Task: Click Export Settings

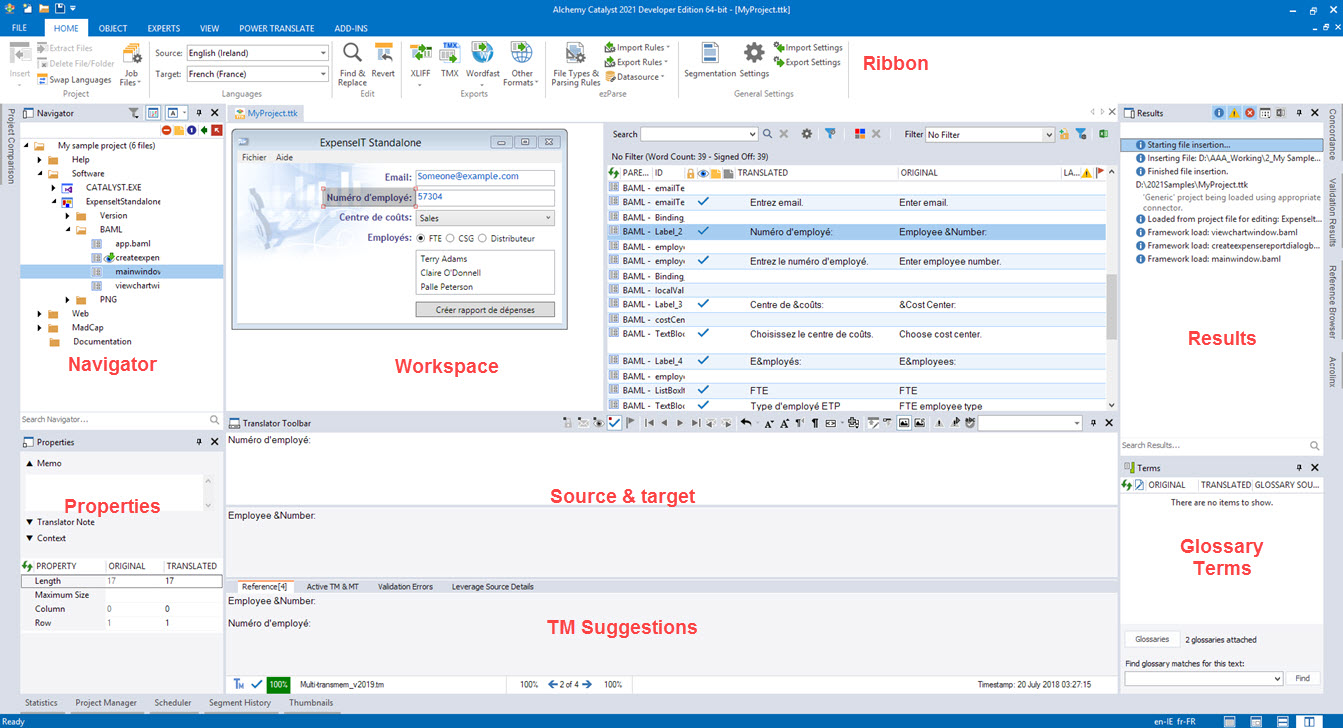Action: 807,62
